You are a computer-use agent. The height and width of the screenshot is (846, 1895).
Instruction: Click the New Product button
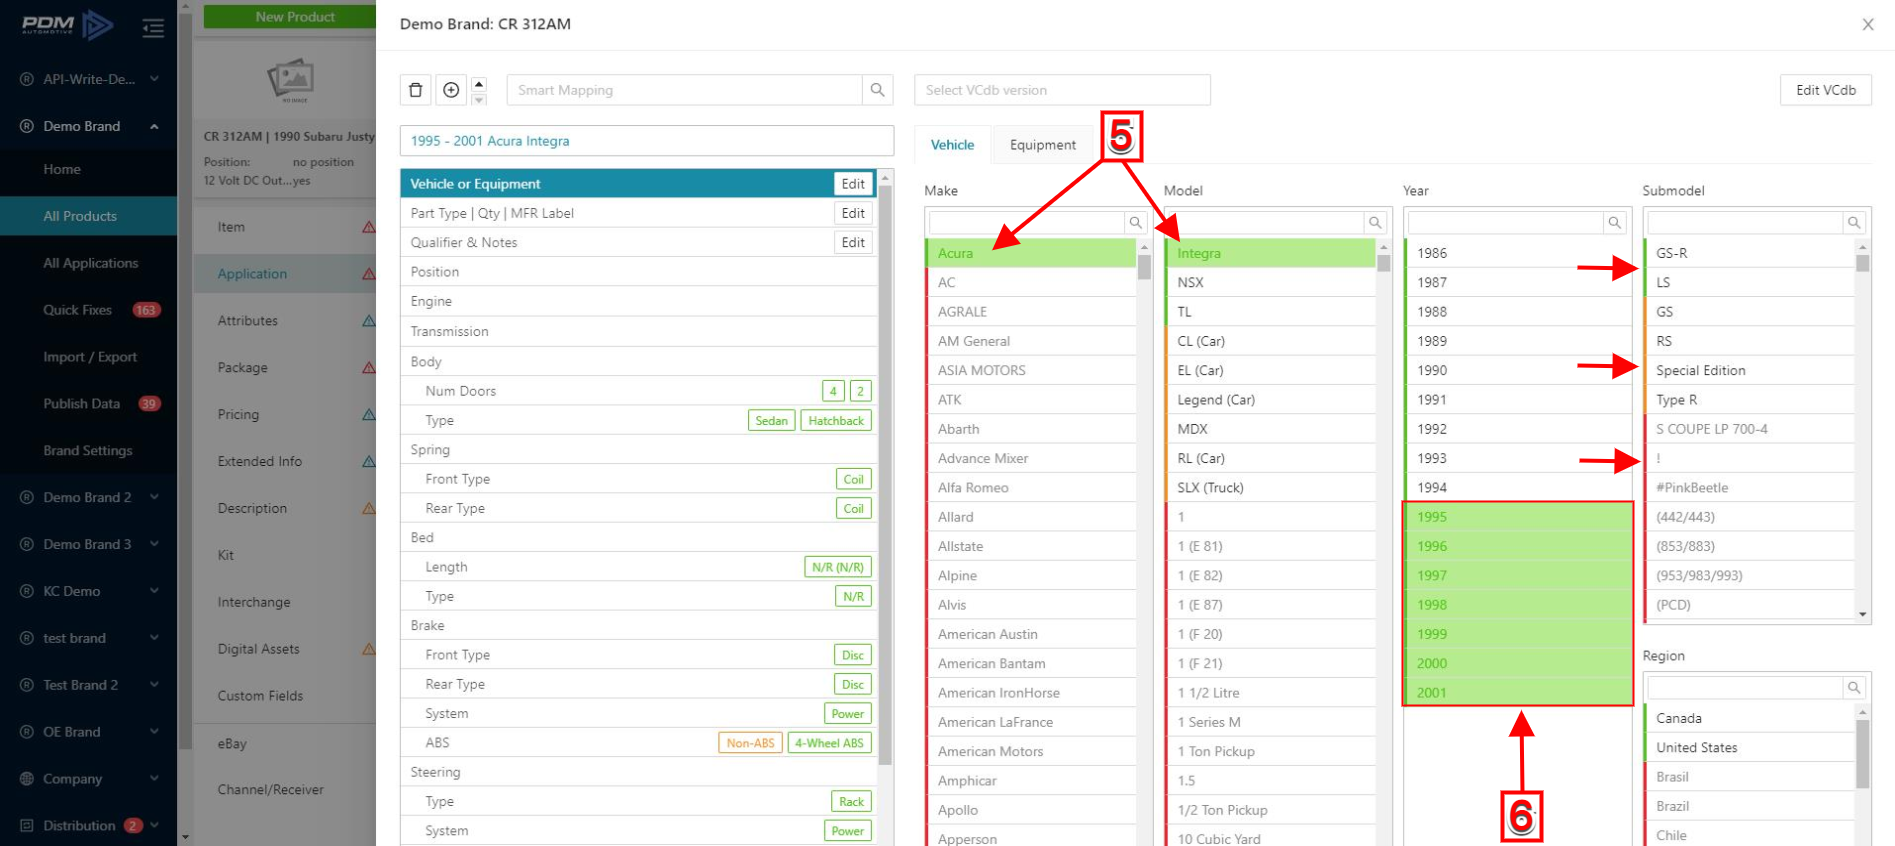[x=290, y=16]
